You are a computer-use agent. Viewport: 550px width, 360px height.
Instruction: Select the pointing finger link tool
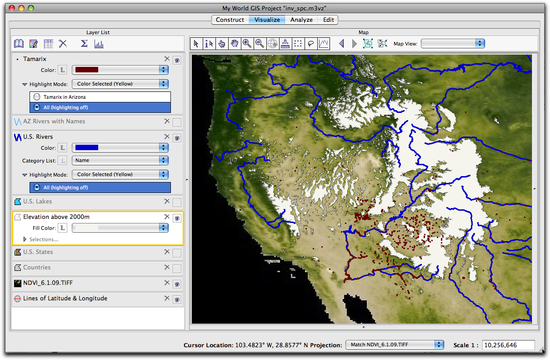[222, 44]
